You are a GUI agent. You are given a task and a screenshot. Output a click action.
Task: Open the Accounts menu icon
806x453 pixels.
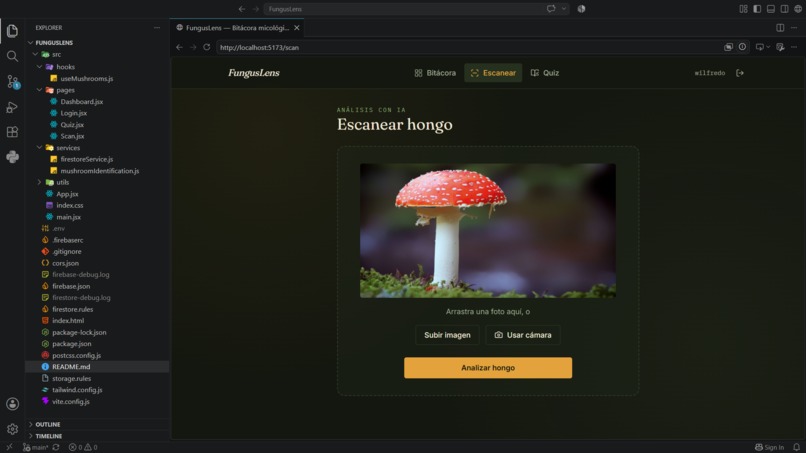coord(12,404)
